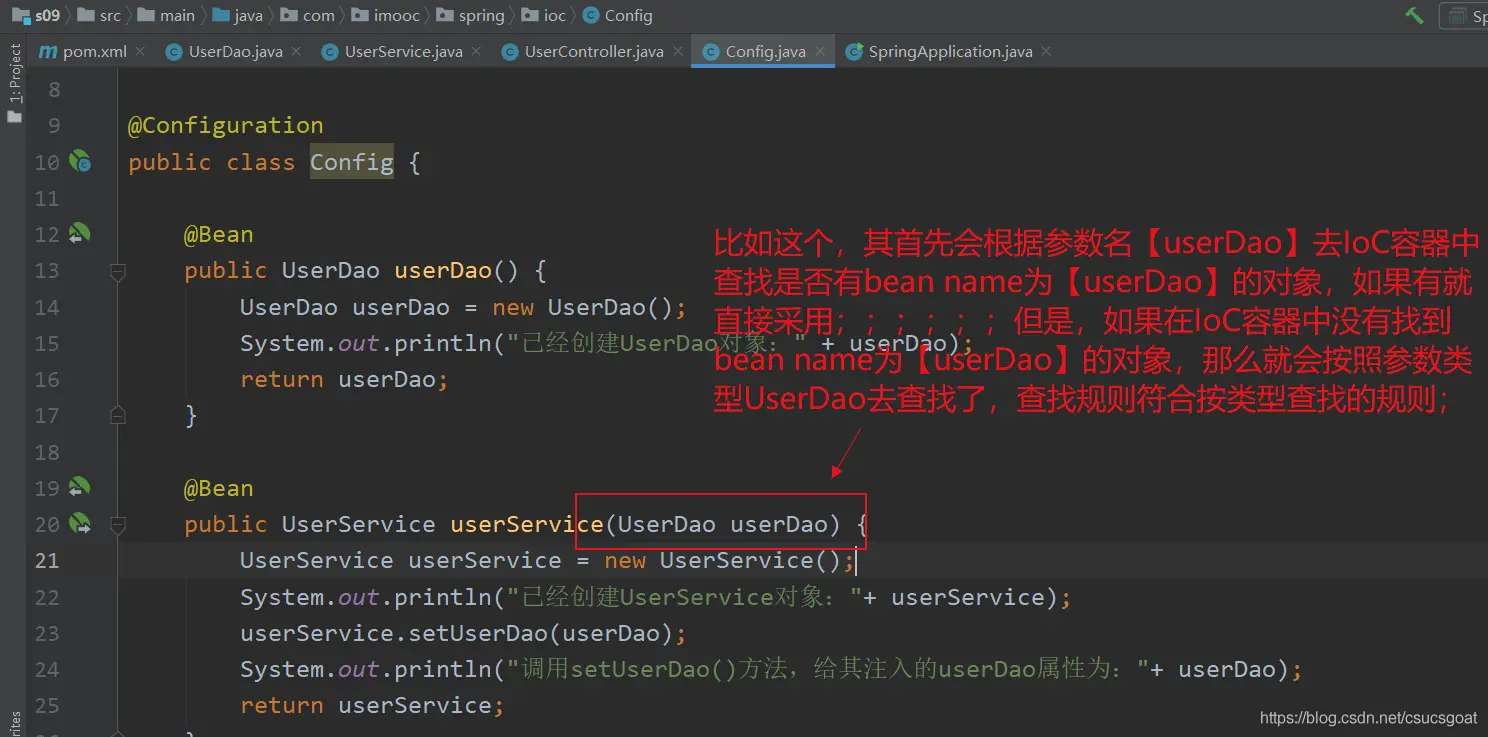
Task: Close the UserDao.java tab
Action: pyautogui.click(x=297, y=51)
